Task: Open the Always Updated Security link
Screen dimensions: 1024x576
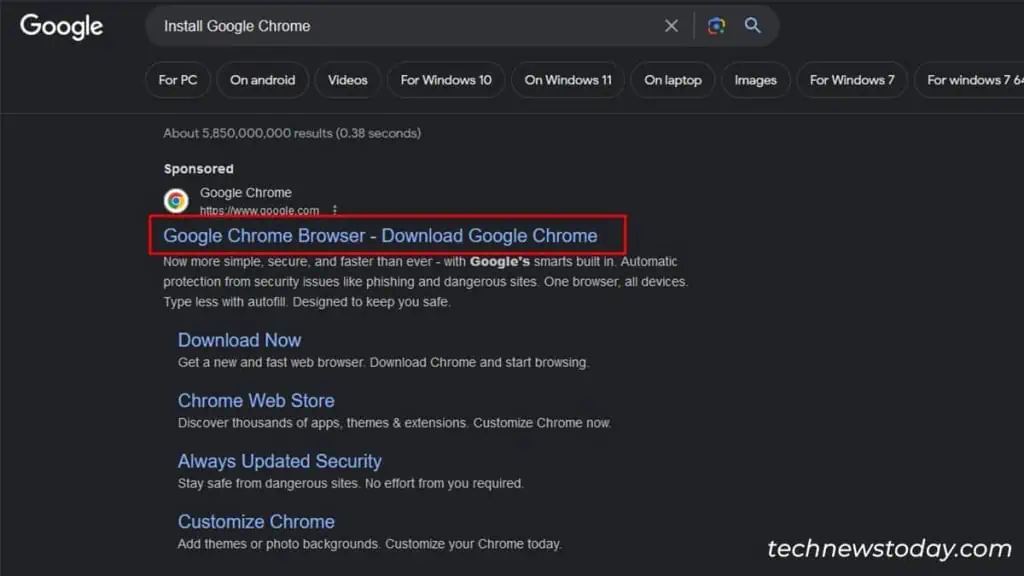Action: (x=280, y=461)
